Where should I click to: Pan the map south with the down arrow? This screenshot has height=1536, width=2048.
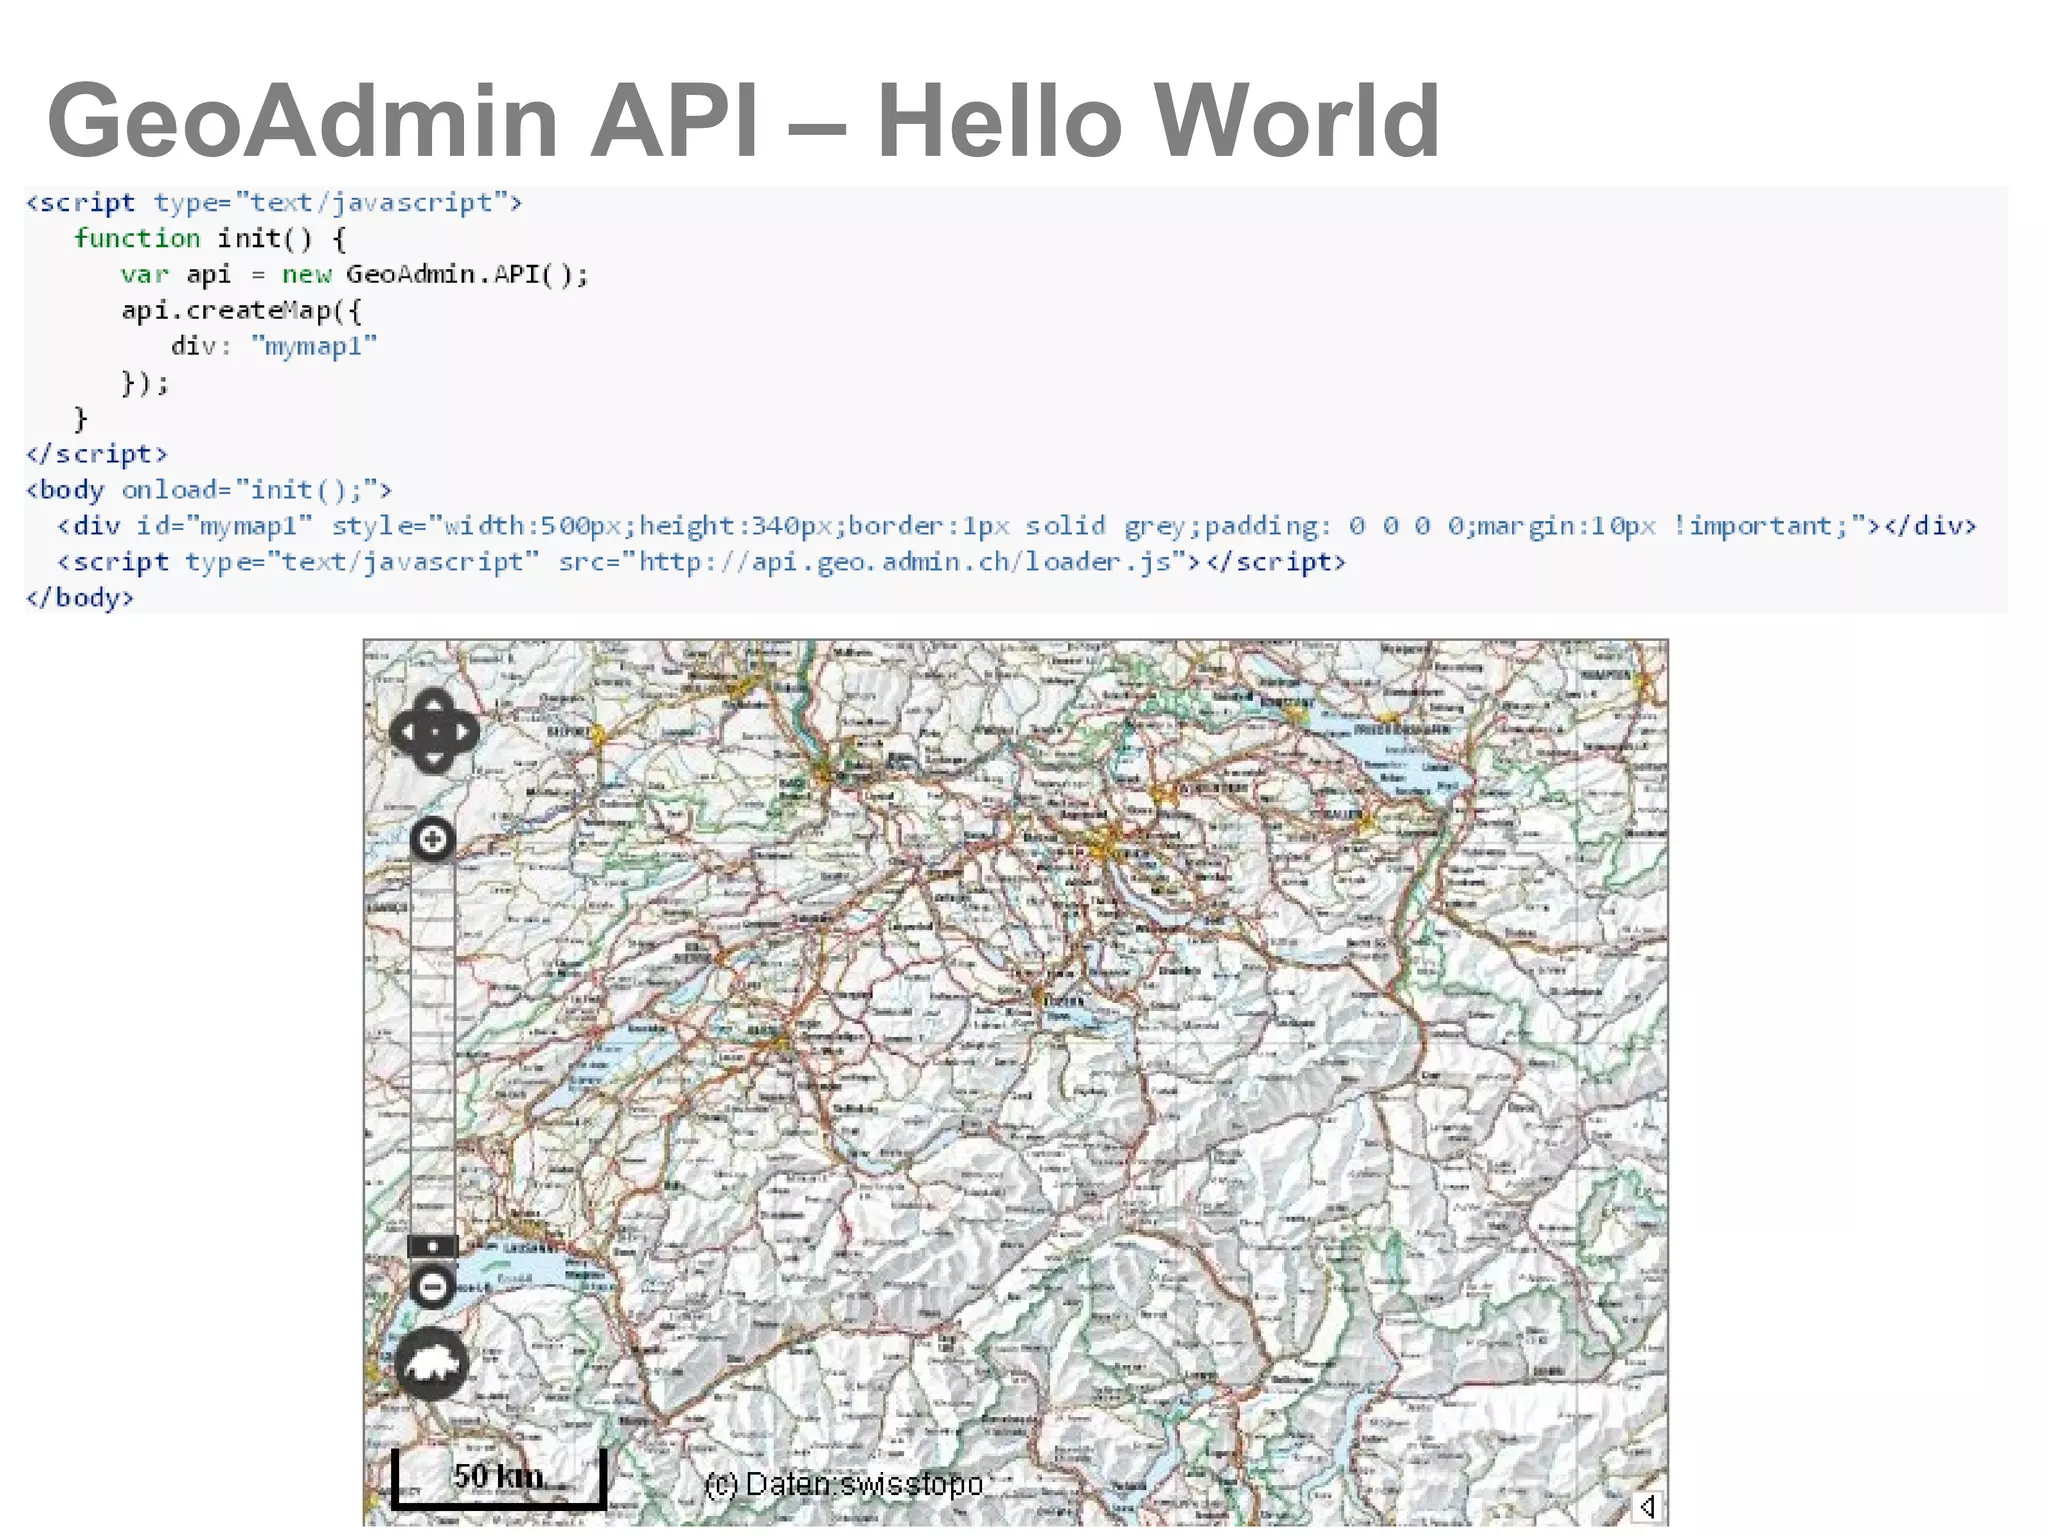pyautogui.click(x=433, y=760)
